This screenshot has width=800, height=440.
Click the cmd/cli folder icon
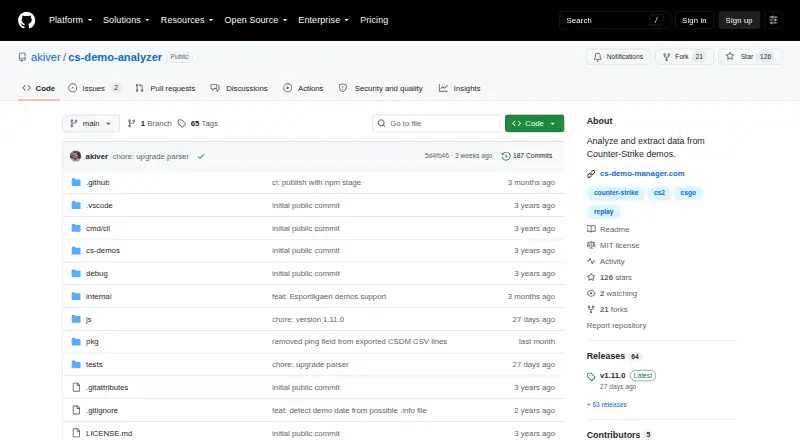point(76,228)
